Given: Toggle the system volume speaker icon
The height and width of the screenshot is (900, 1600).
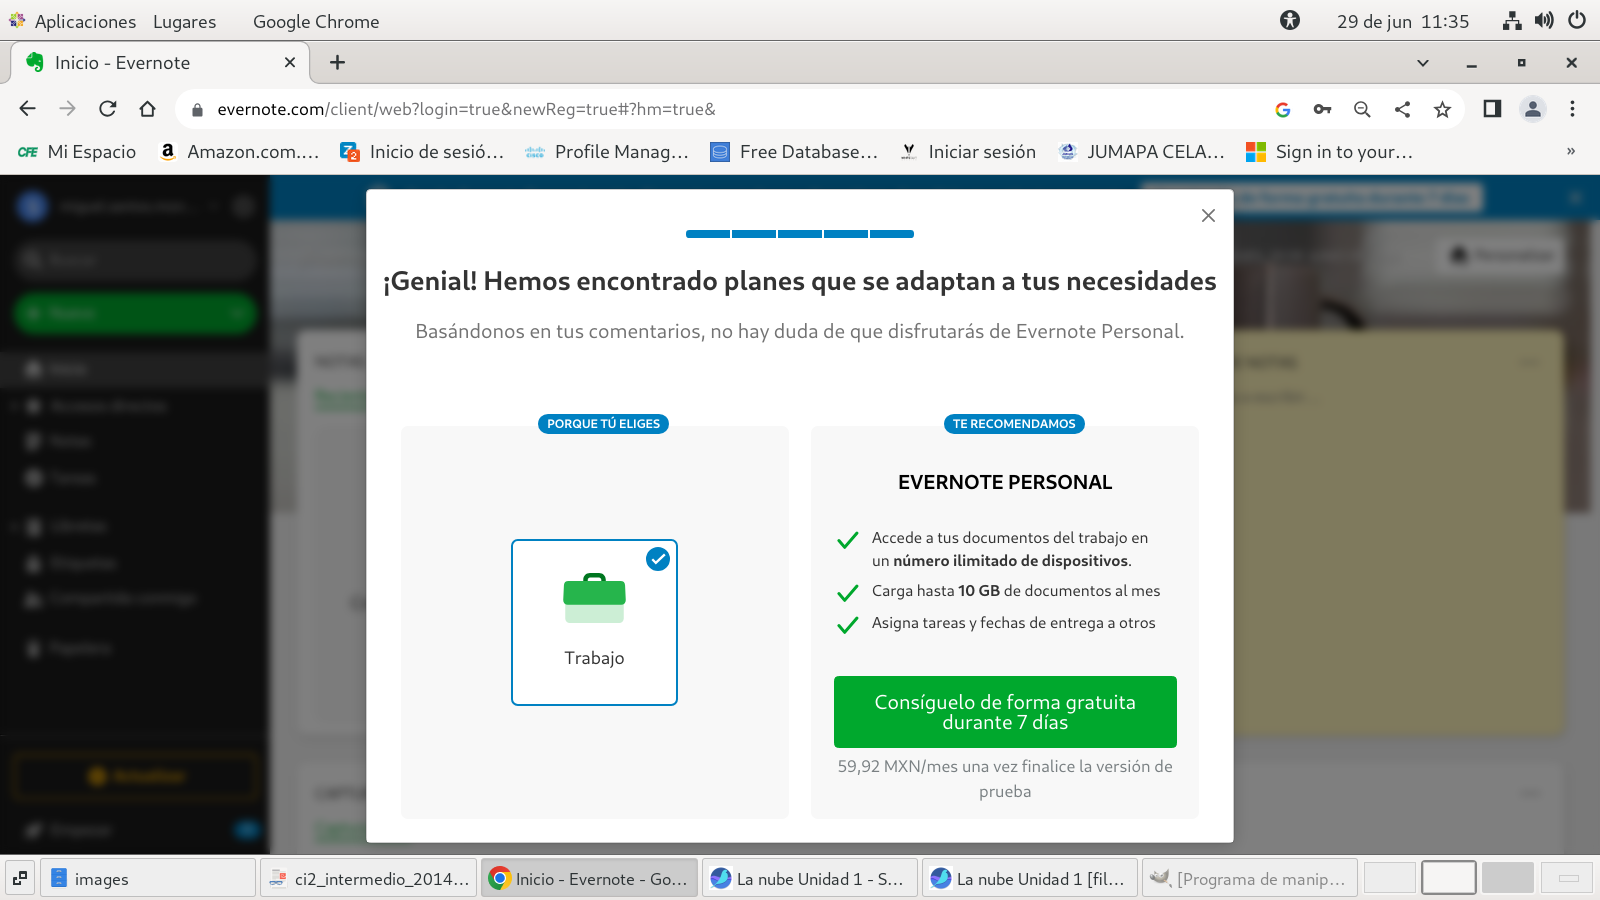Looking at the screenshot, I should [1544, 21].
